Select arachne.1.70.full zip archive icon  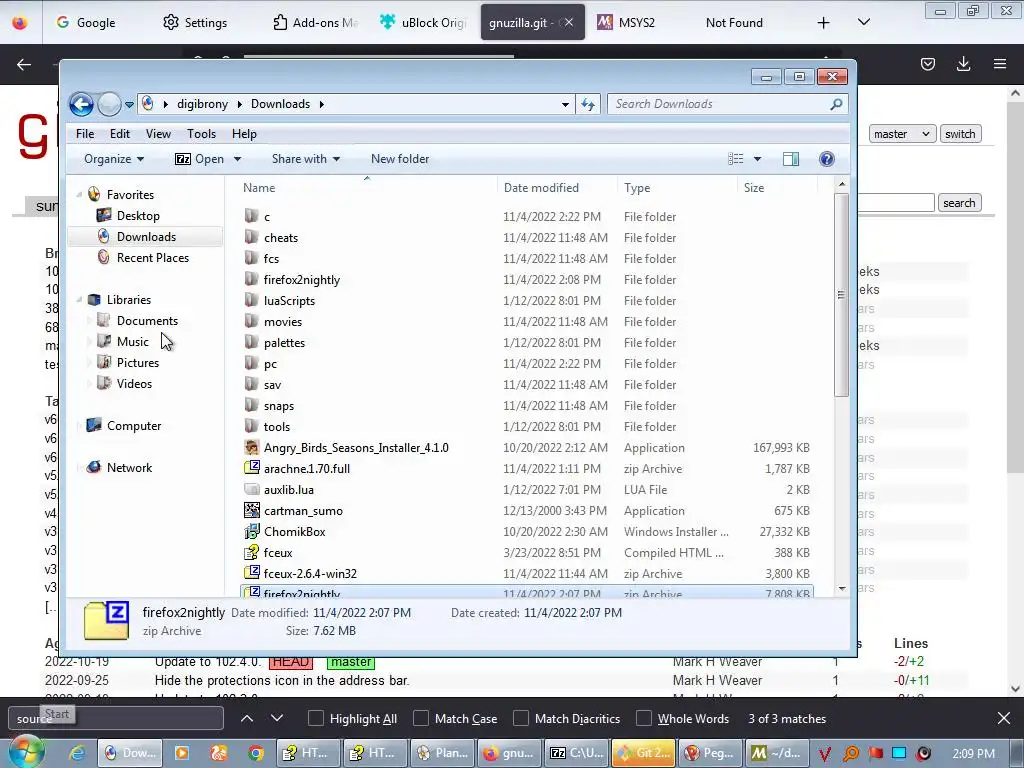click(251, 468)
